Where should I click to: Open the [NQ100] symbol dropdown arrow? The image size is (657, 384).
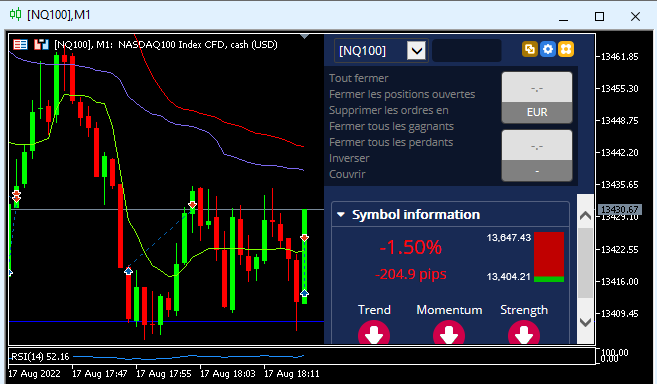[416, 51]
